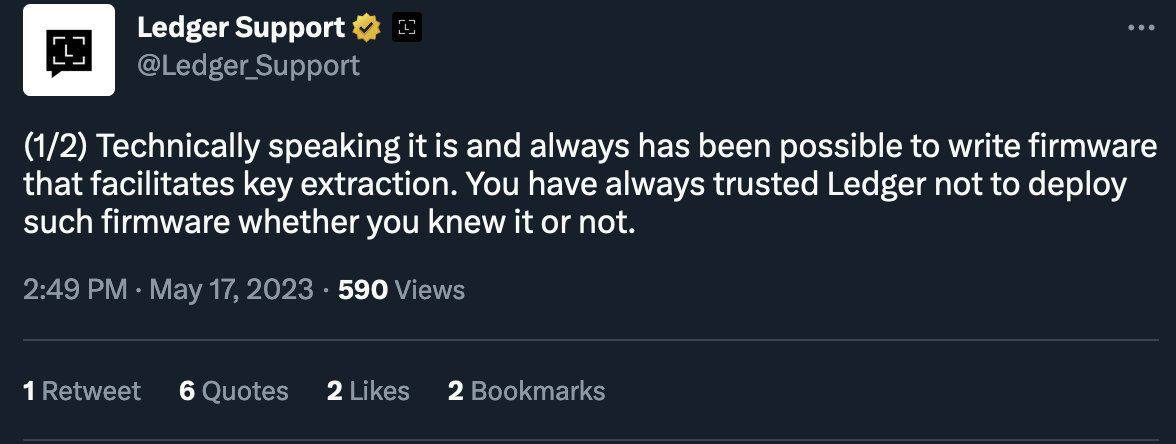The image size is (1176, 444).
Task: Click the 2:49 PM timestamp
Action: tap(74, 290)
